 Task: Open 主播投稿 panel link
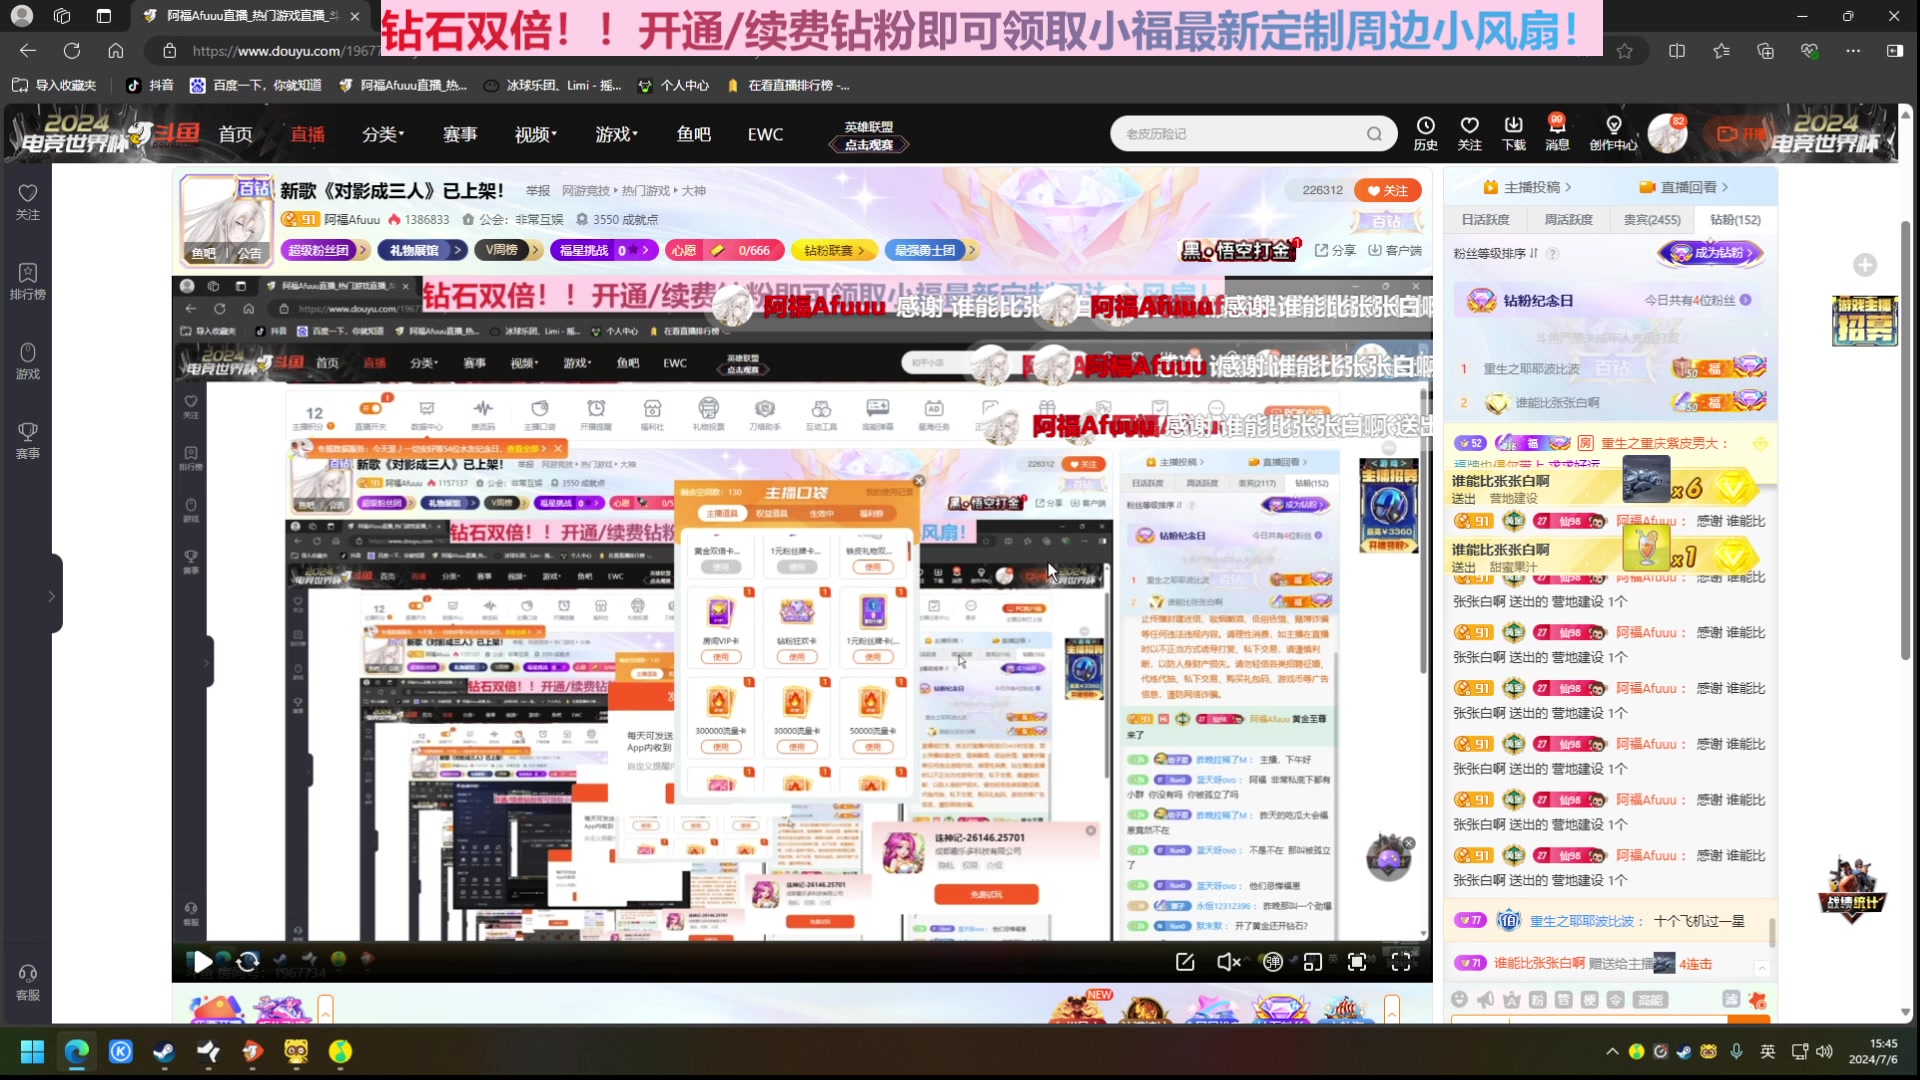pyautogui.click(x=1527, y=187)
